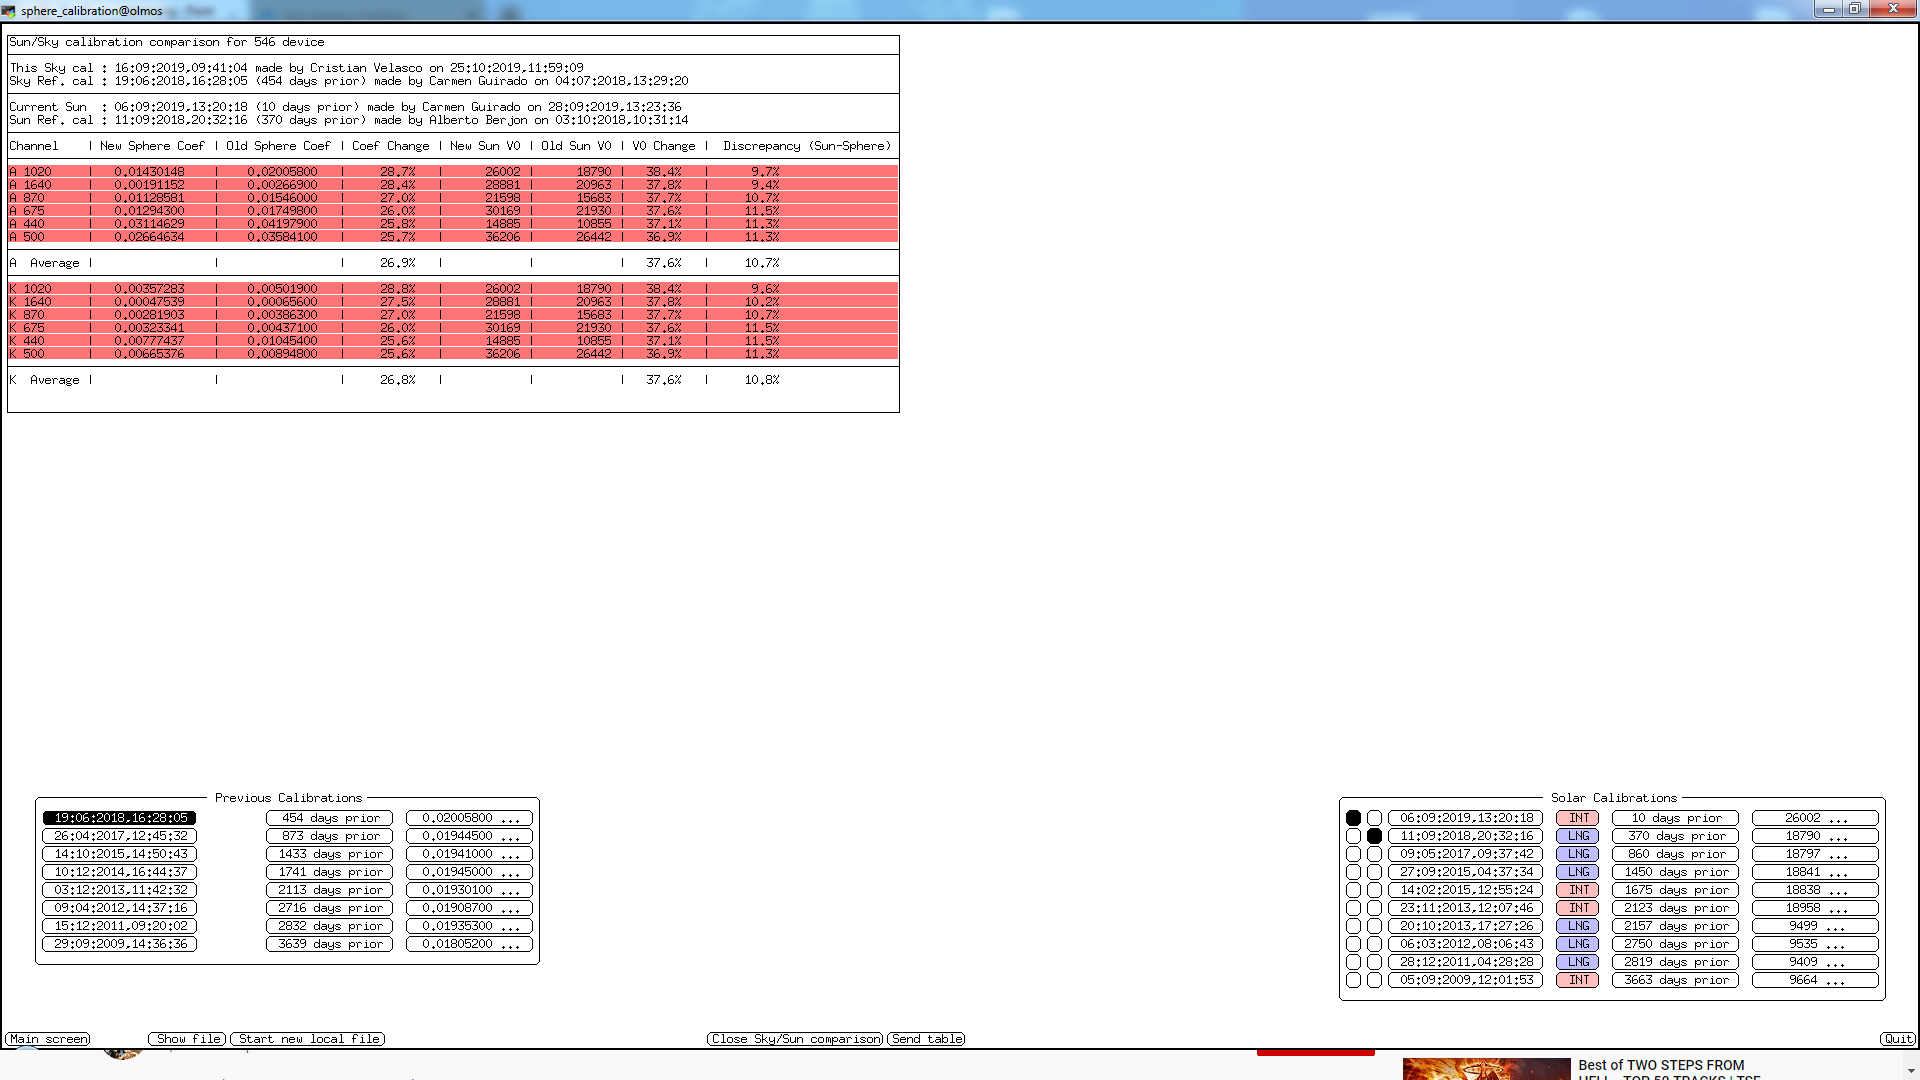1920x1080 pixels.
Task: Click the K 500 channel row
Action: pos(453,354)
